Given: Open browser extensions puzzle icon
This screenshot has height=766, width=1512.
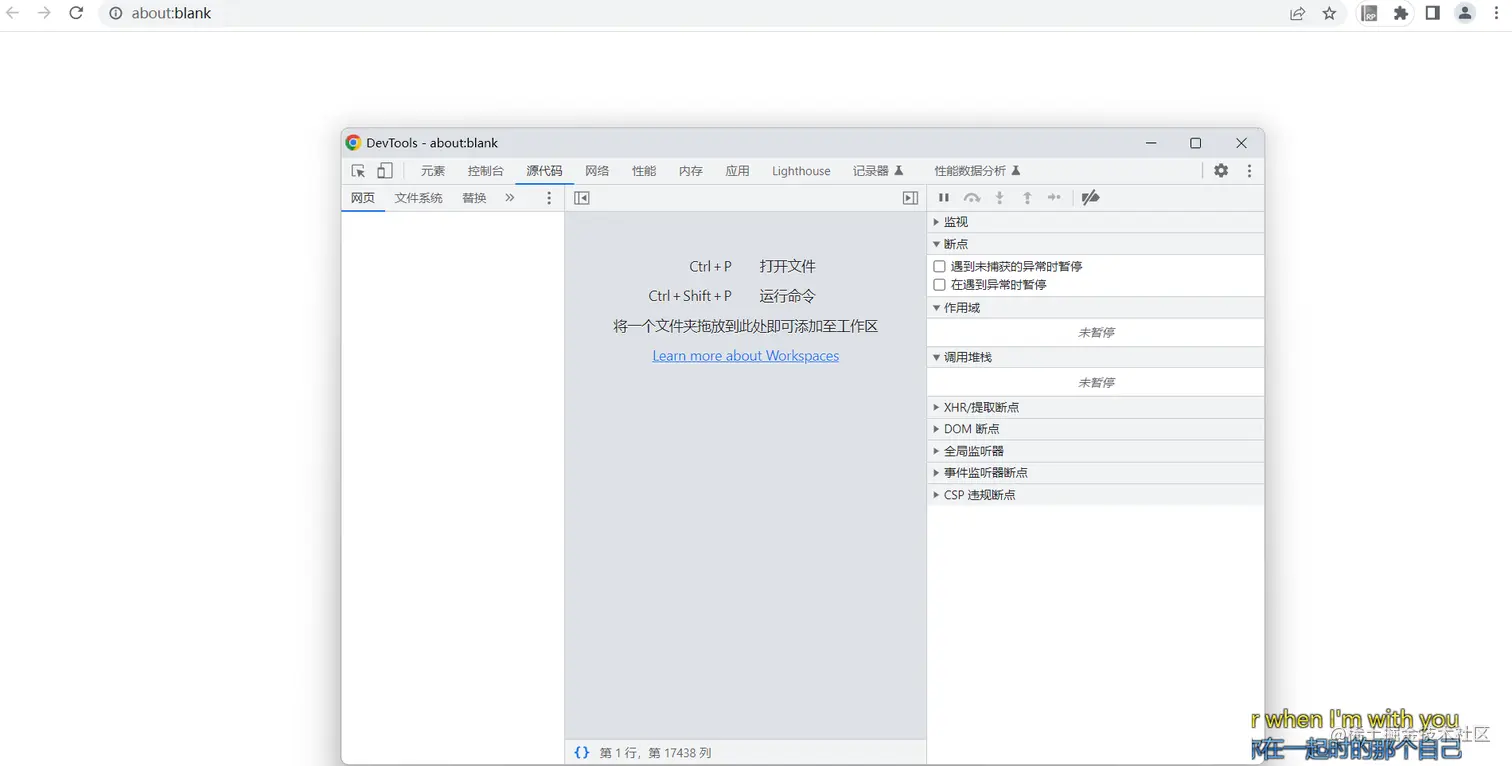Looking at the screenshot, I should (1401, 14).
